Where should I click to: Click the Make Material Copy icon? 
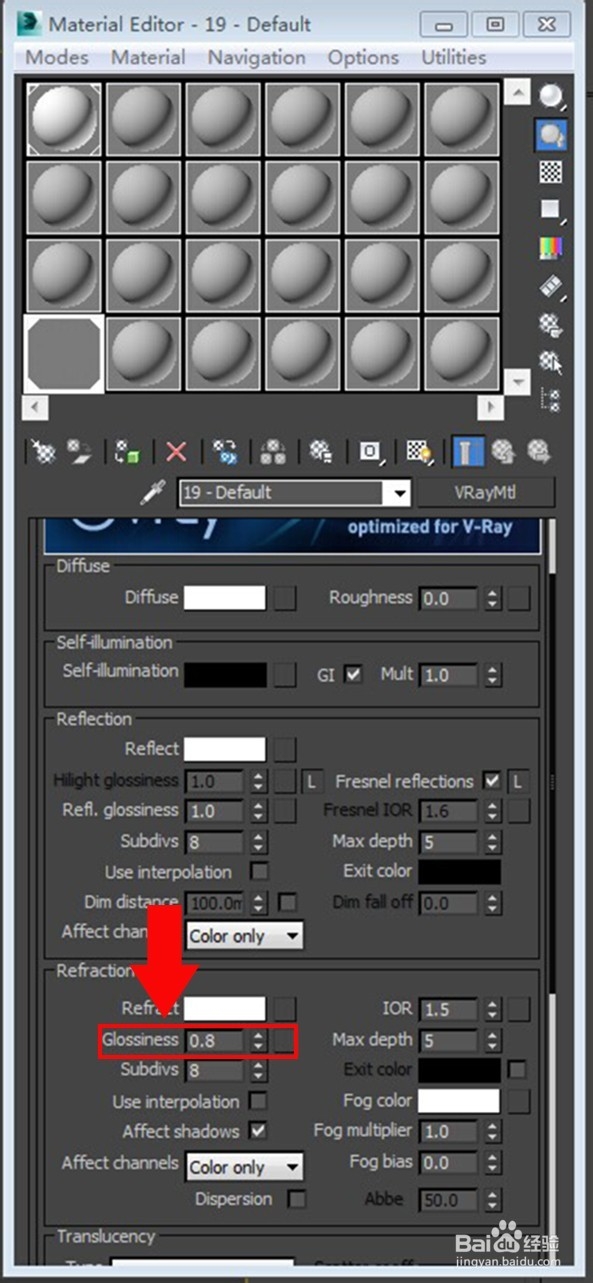point(224,453)
